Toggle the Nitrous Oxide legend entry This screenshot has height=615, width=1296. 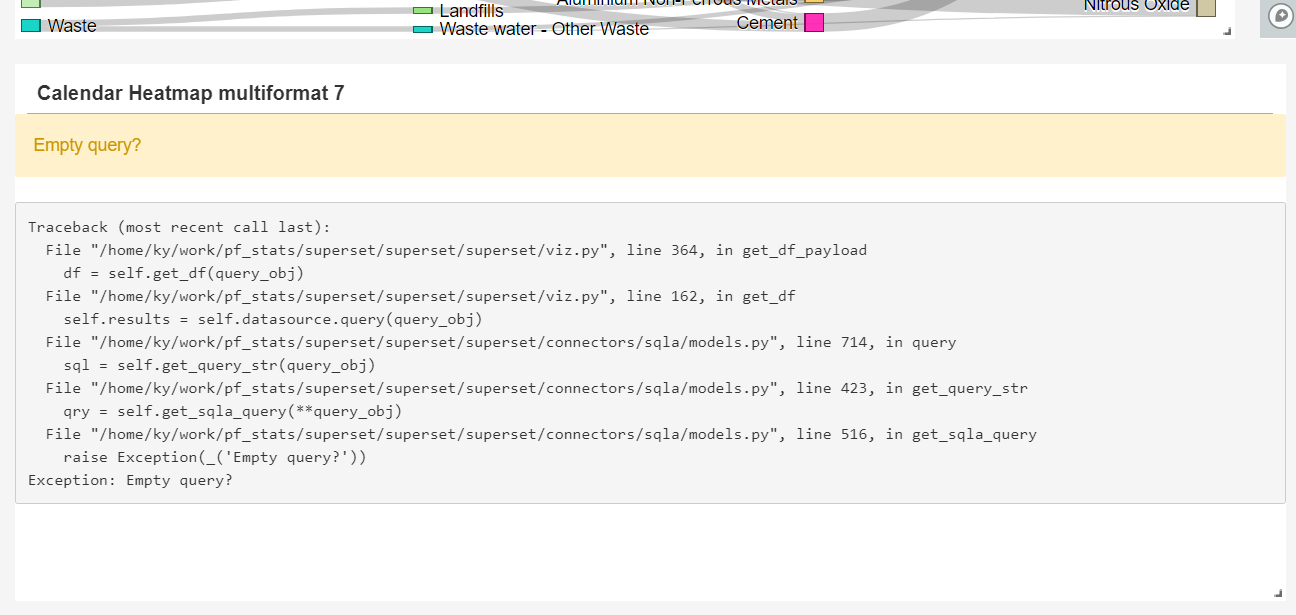tap(1136, 6)
